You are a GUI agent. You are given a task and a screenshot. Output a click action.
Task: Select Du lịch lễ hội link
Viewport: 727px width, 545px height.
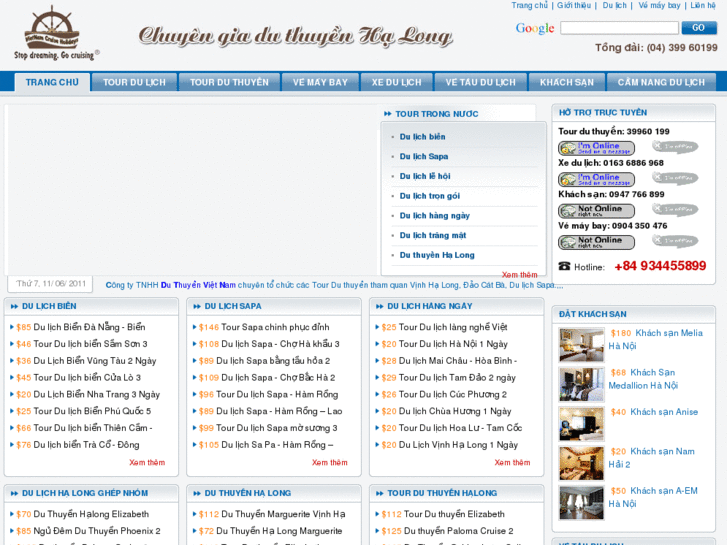point(425,176)
